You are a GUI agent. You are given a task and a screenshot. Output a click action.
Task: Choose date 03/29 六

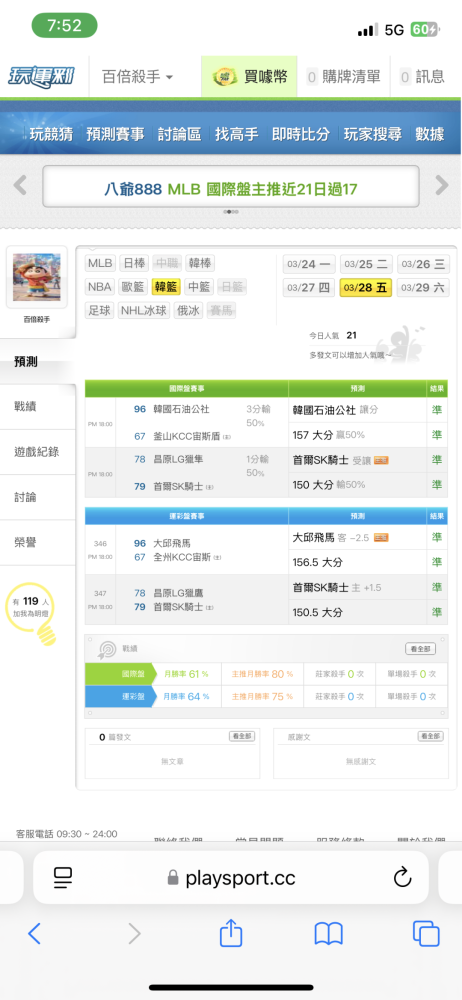click(423, 288)
